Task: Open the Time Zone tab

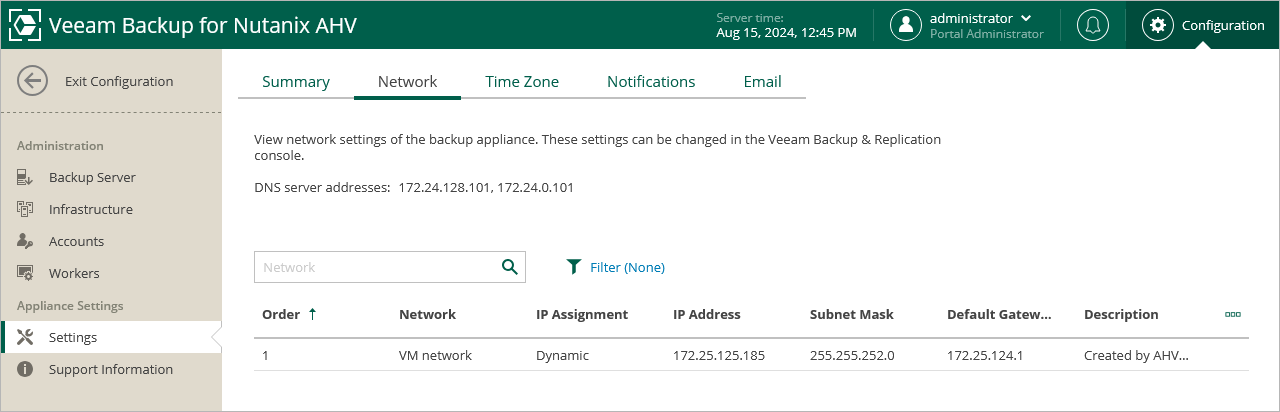Action: tap(522, 82)
